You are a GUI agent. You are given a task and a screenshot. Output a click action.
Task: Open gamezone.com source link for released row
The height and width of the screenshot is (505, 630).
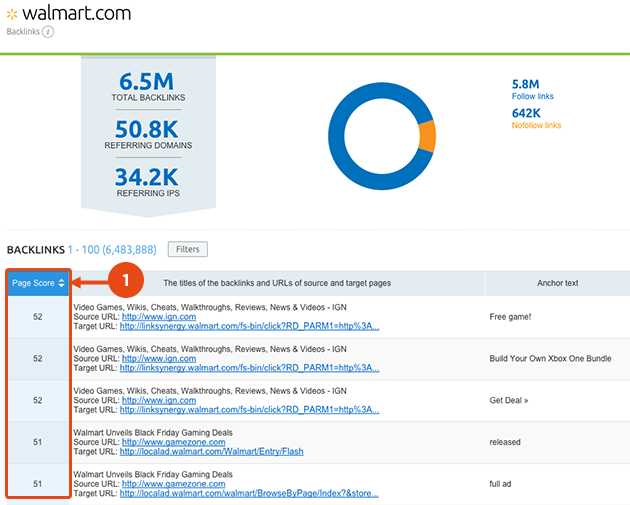[x=174, y=442]
